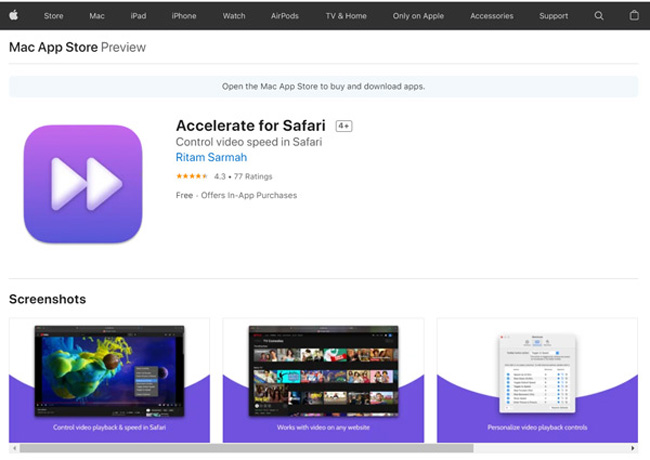Click the Apple logo in the navigation bar
The width and height of the screenshot is (650, 460).
coord(14,16)
